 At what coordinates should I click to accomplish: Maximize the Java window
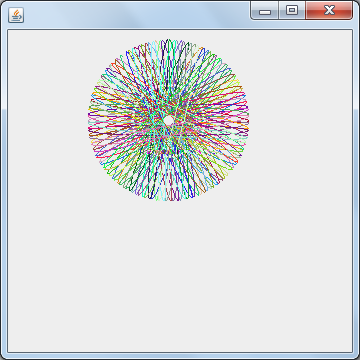(292, 11)
